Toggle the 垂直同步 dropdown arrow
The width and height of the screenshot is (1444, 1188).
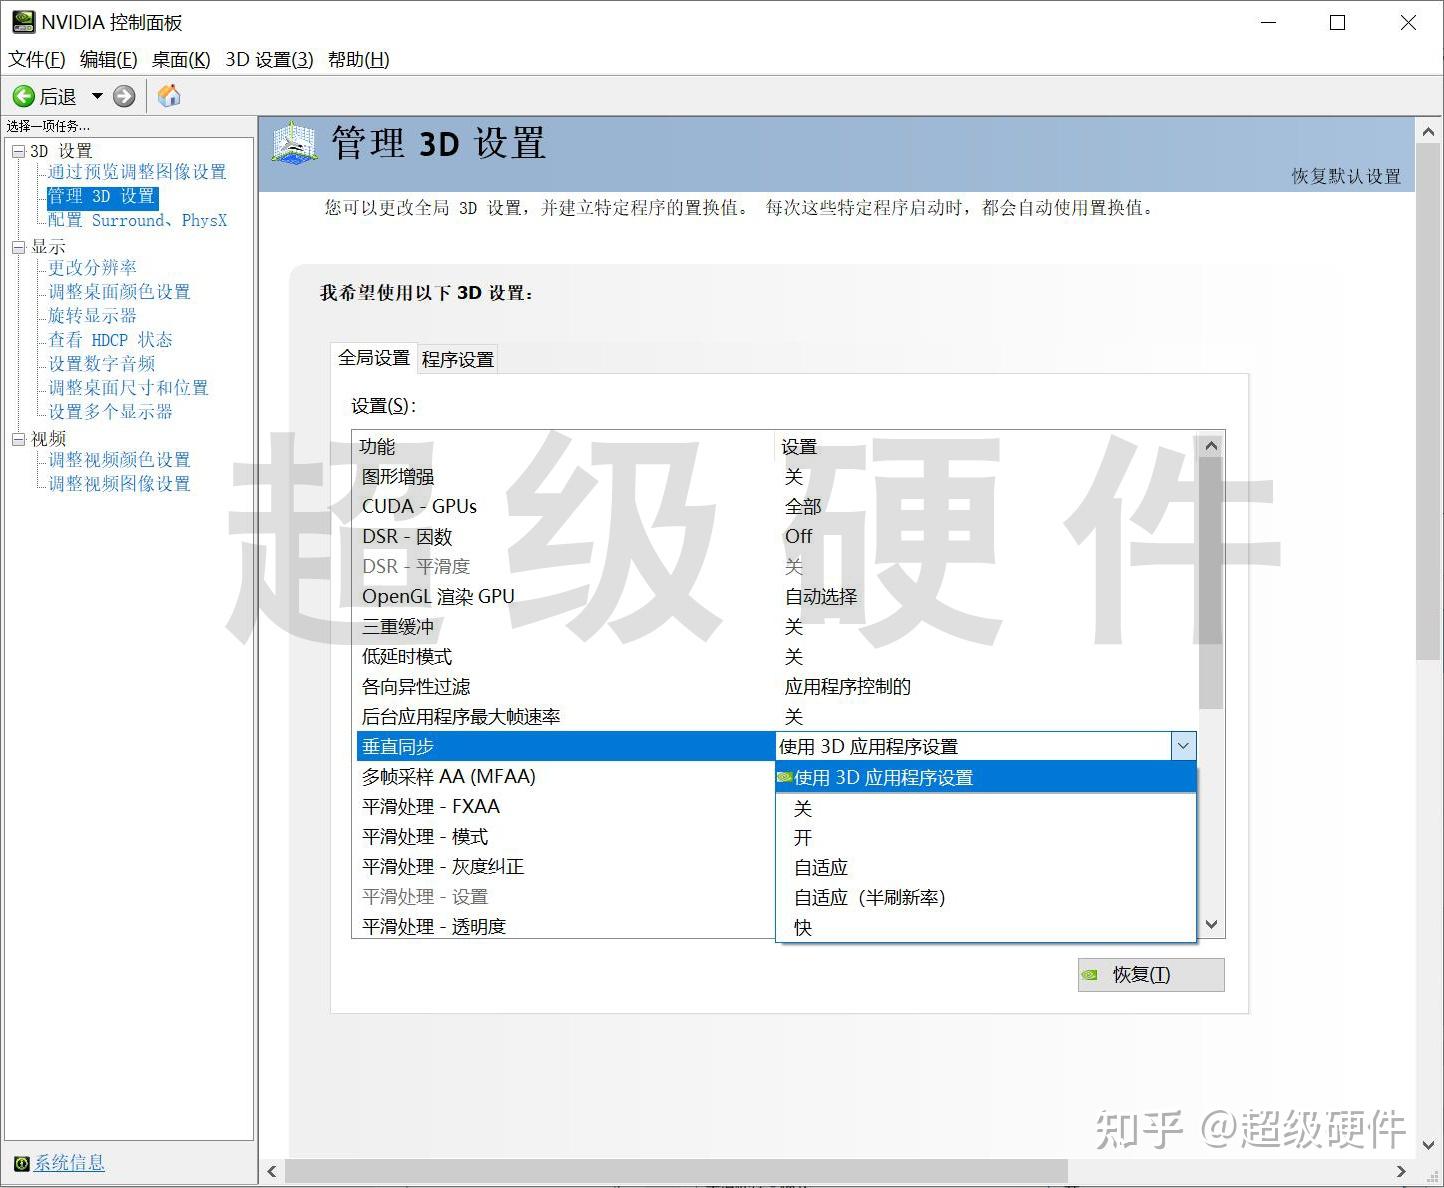click(x=1183, y=746)
